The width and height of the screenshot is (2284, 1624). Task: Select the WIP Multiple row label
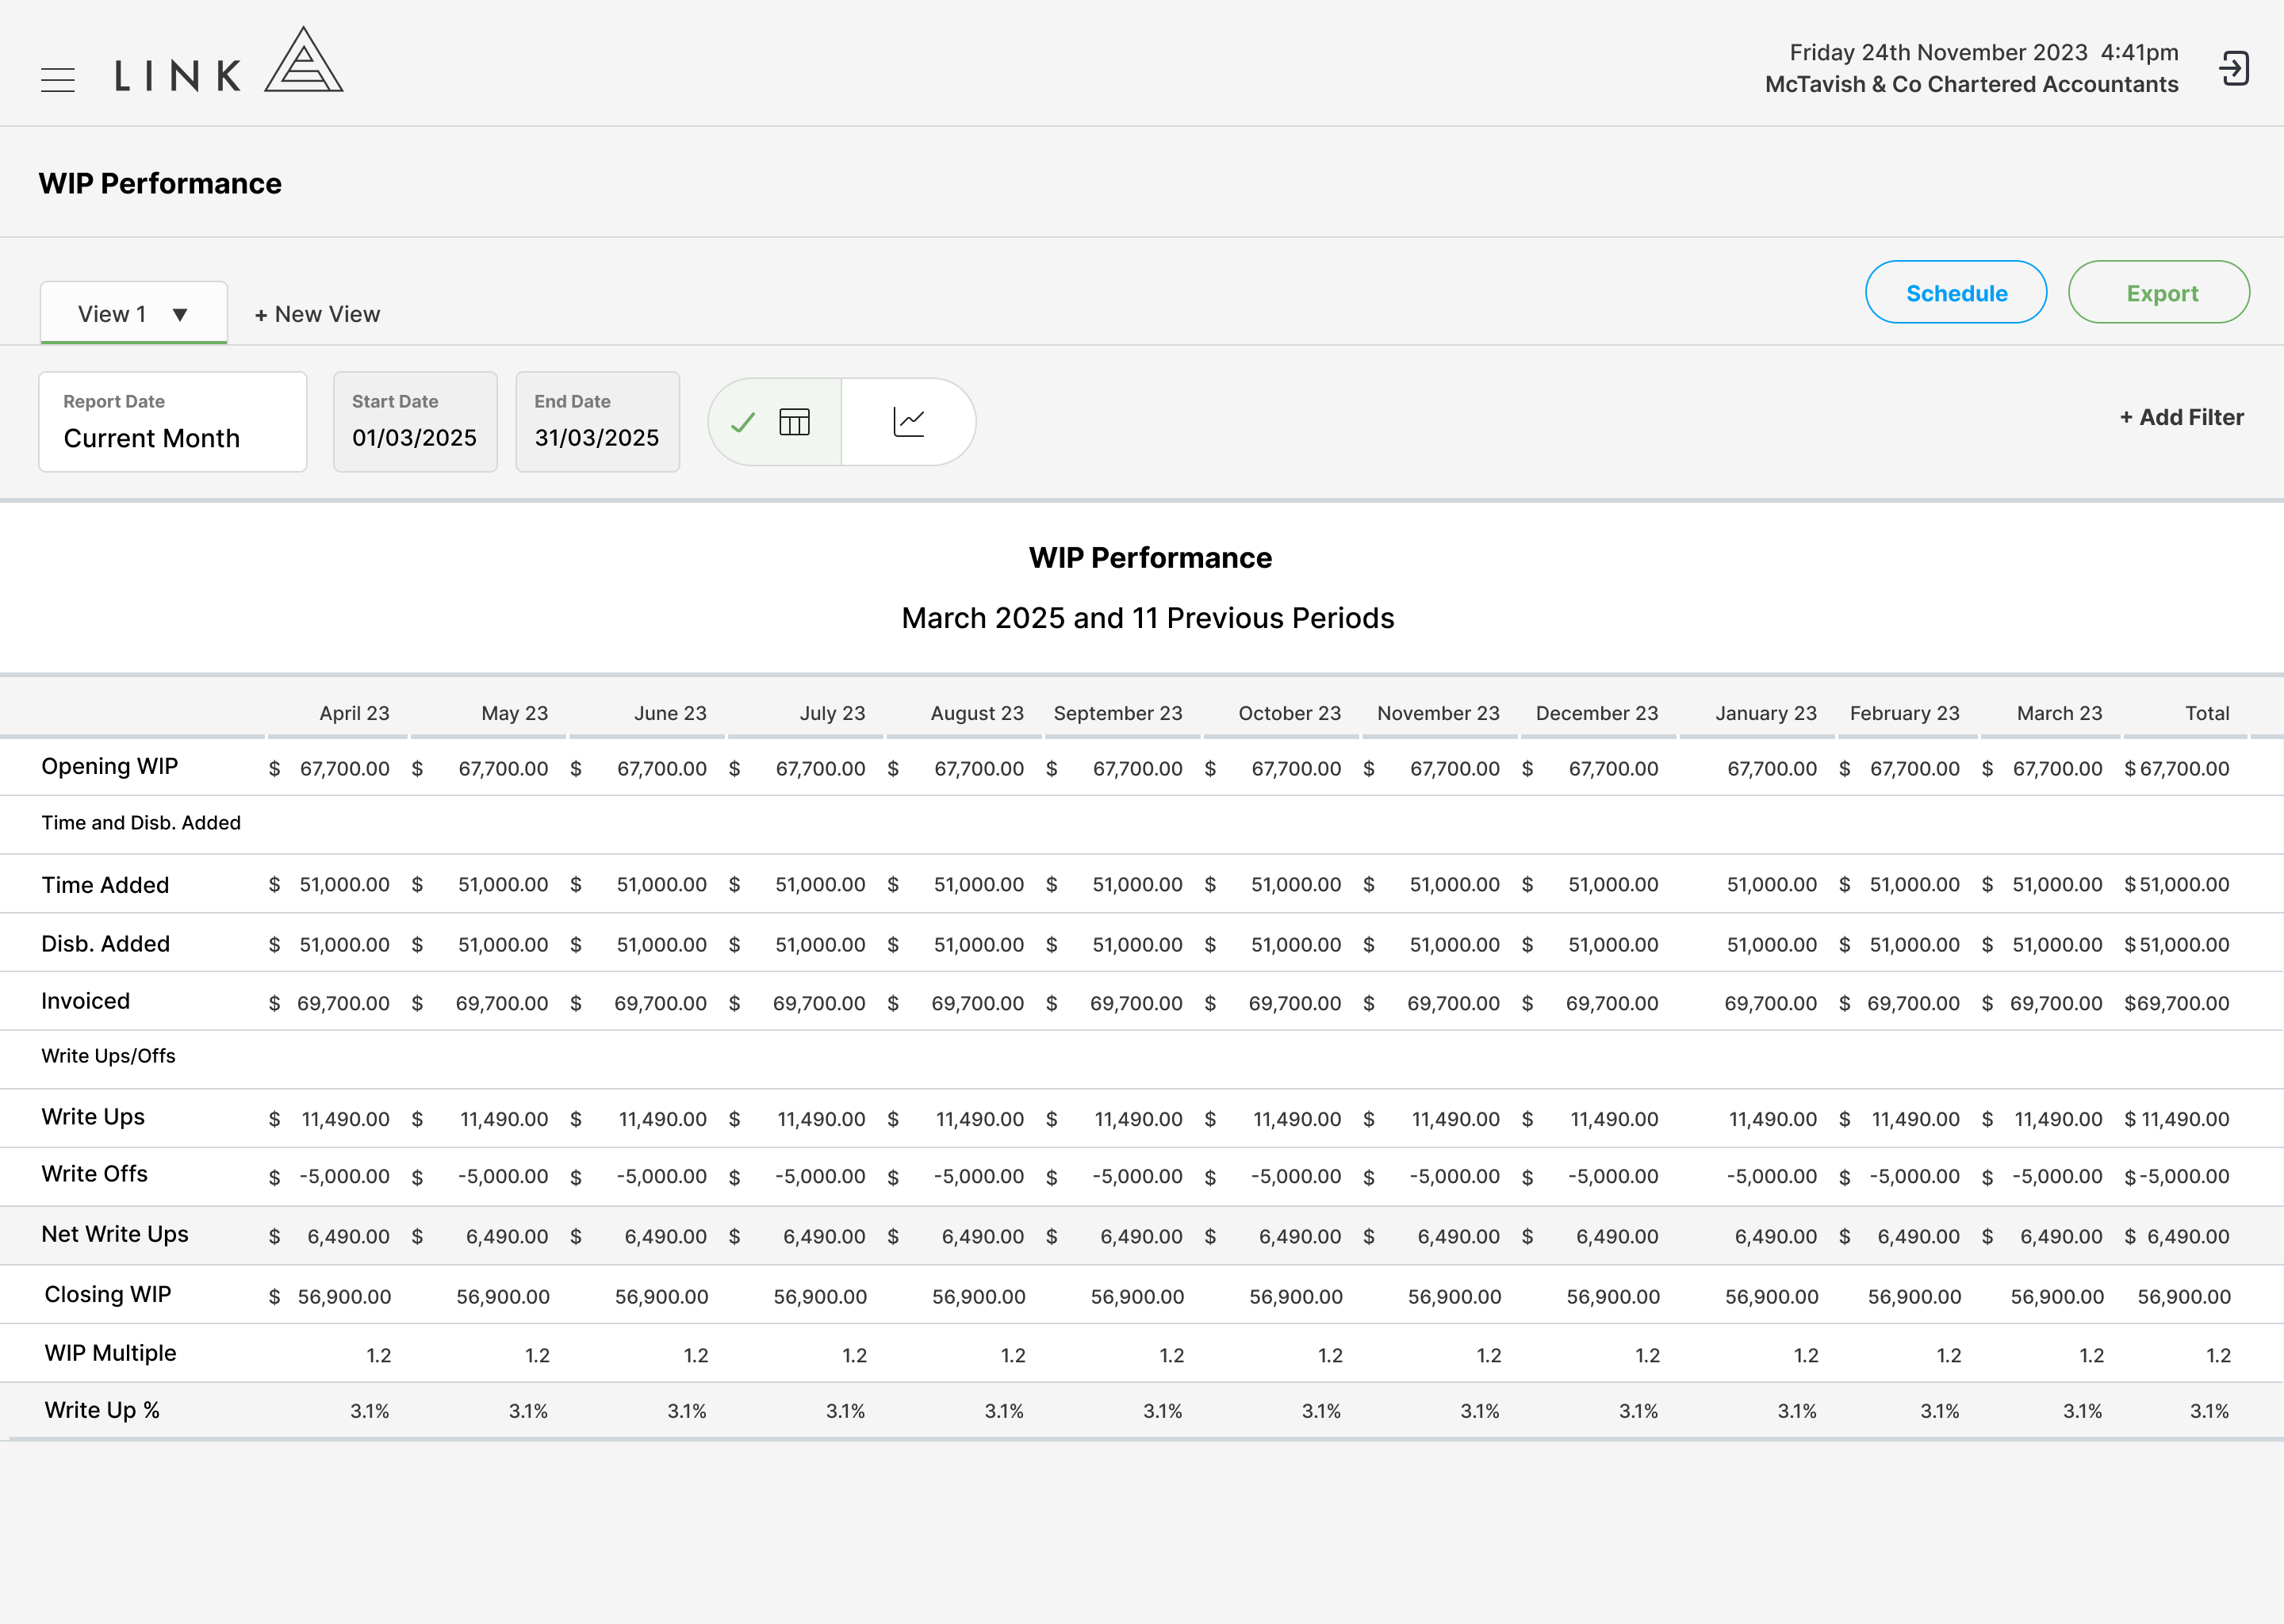pos(110,1354)
